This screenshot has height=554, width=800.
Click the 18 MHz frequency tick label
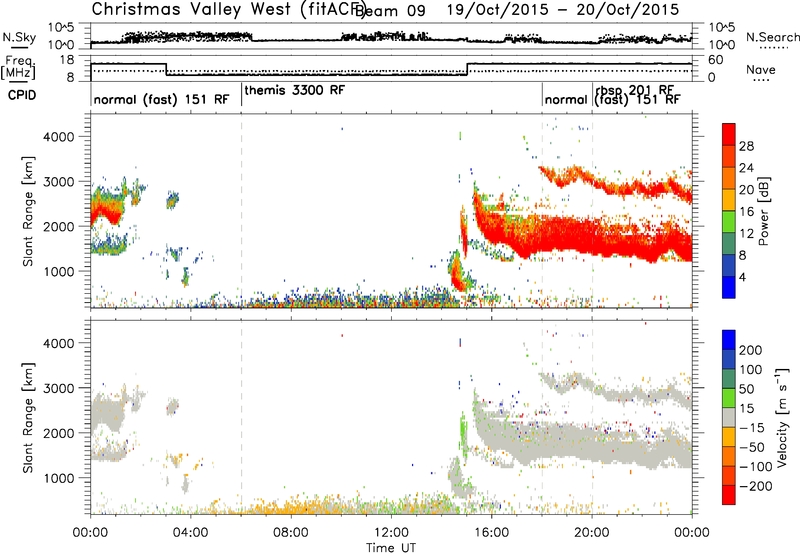[67, 60]
